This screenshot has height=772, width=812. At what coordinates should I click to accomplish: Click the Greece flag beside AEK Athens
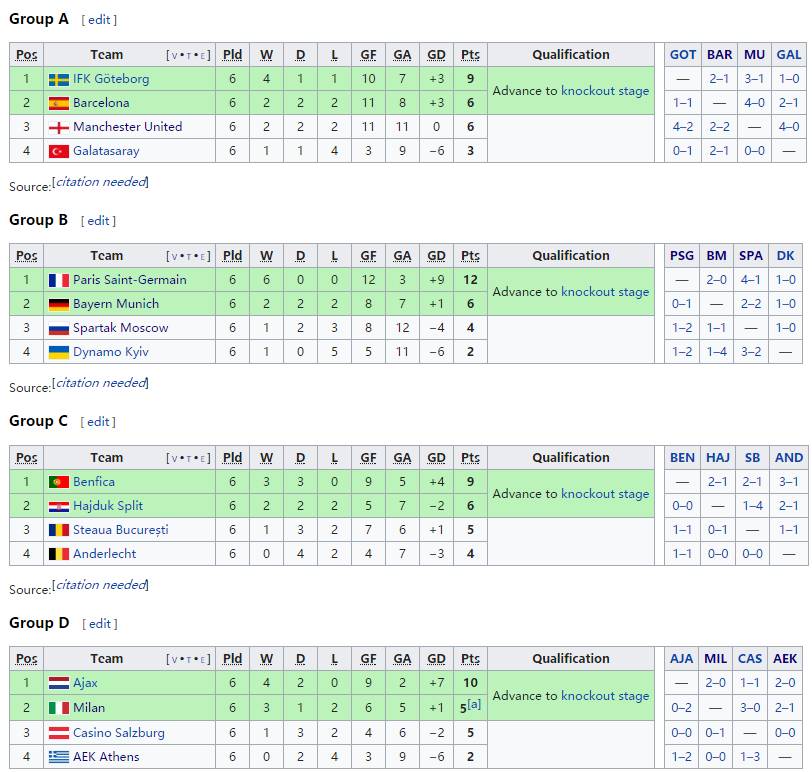click(x=58, y=757)
